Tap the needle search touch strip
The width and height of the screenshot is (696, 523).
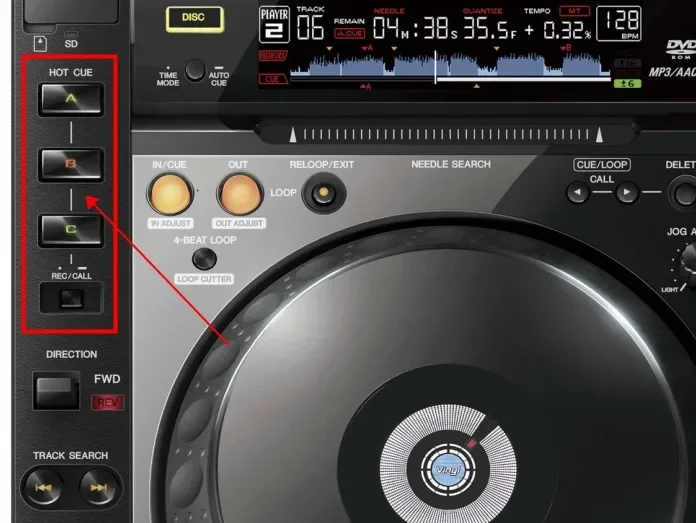(446, 135)
